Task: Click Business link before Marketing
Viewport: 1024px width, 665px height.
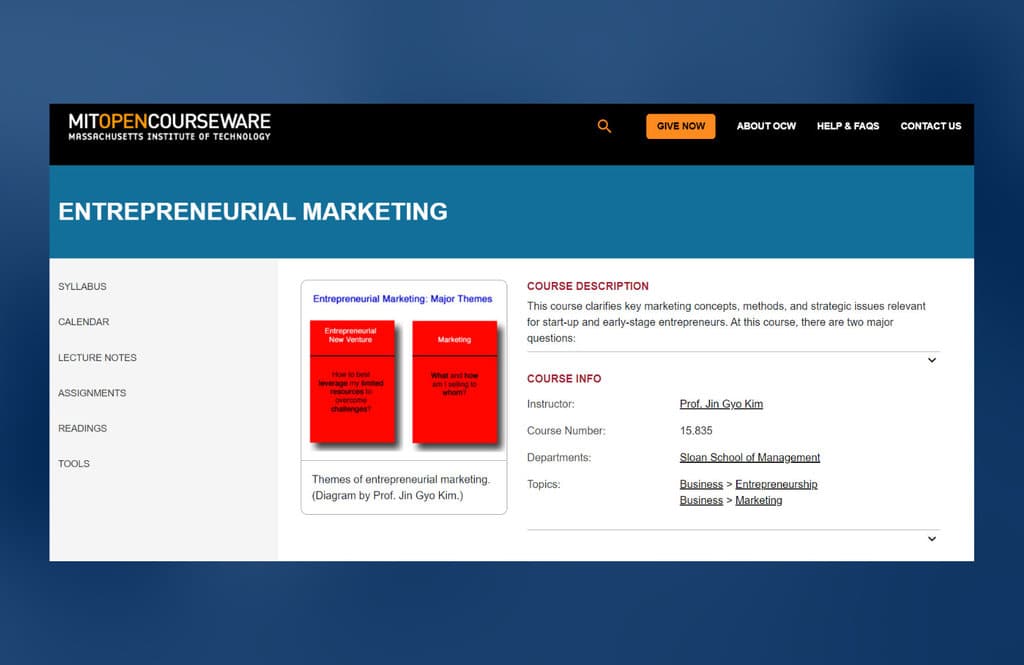Action: click(x=701, y=500)
